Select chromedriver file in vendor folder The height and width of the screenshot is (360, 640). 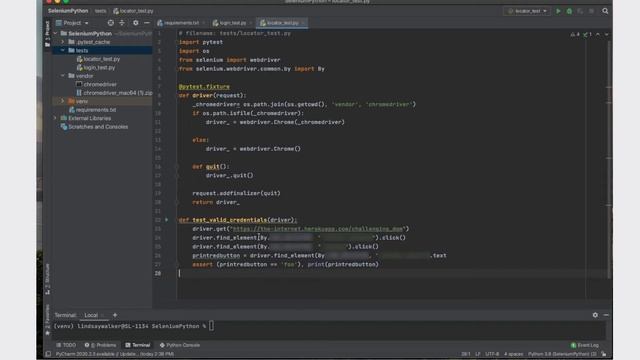(96, 84)
